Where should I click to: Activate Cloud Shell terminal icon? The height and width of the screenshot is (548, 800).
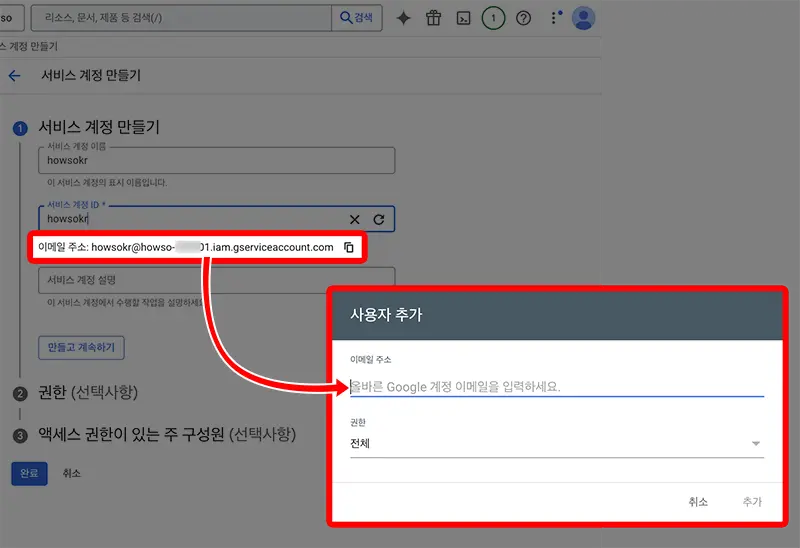[x=463, y=19]
